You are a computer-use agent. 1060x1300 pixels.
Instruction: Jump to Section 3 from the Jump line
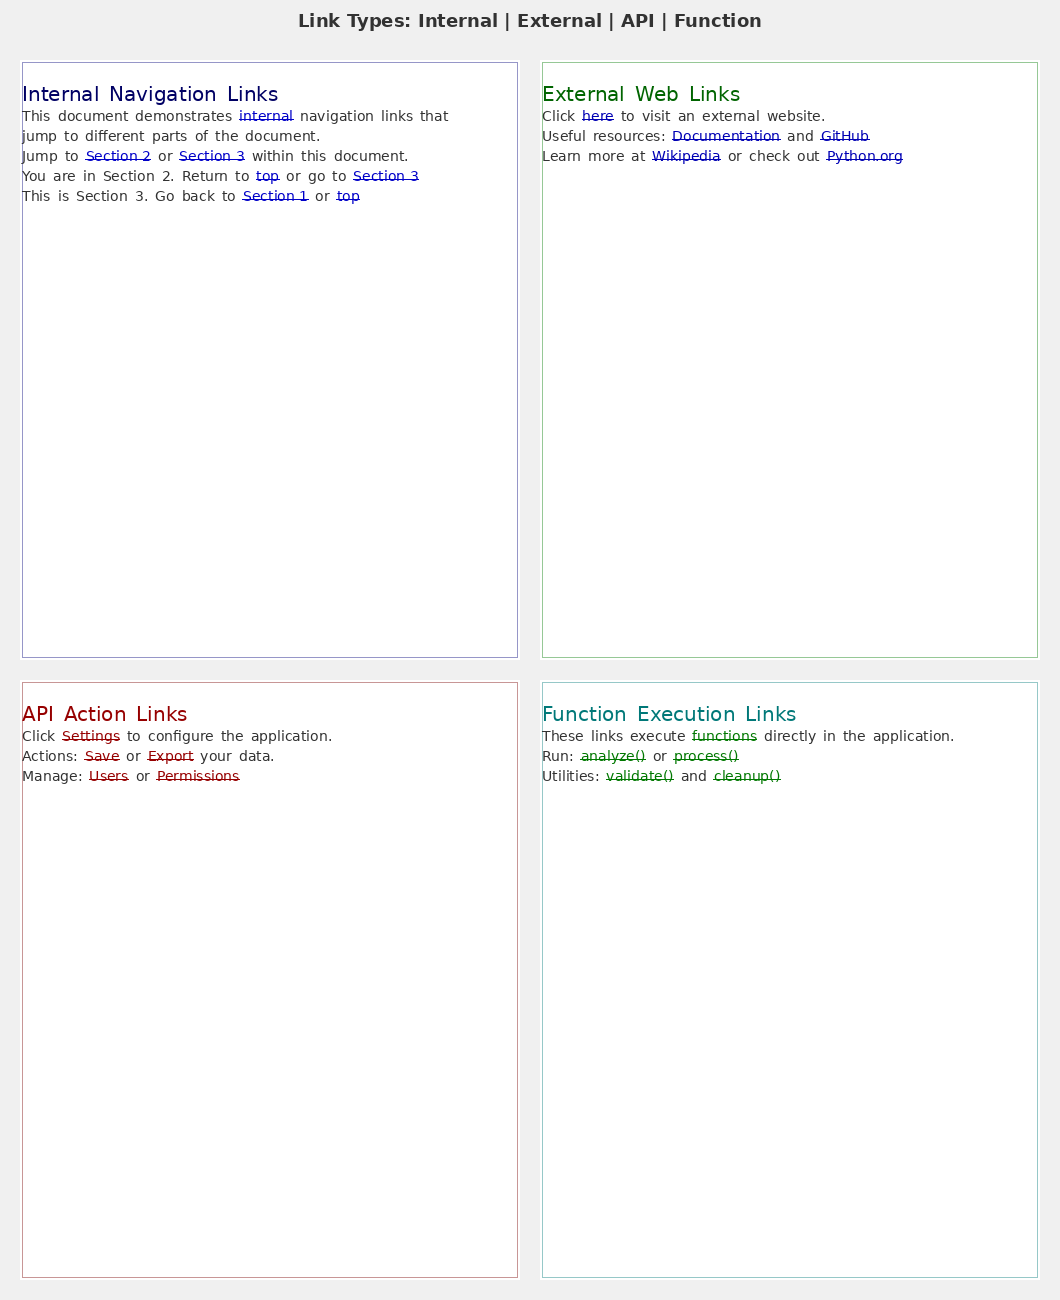point(212,156)
